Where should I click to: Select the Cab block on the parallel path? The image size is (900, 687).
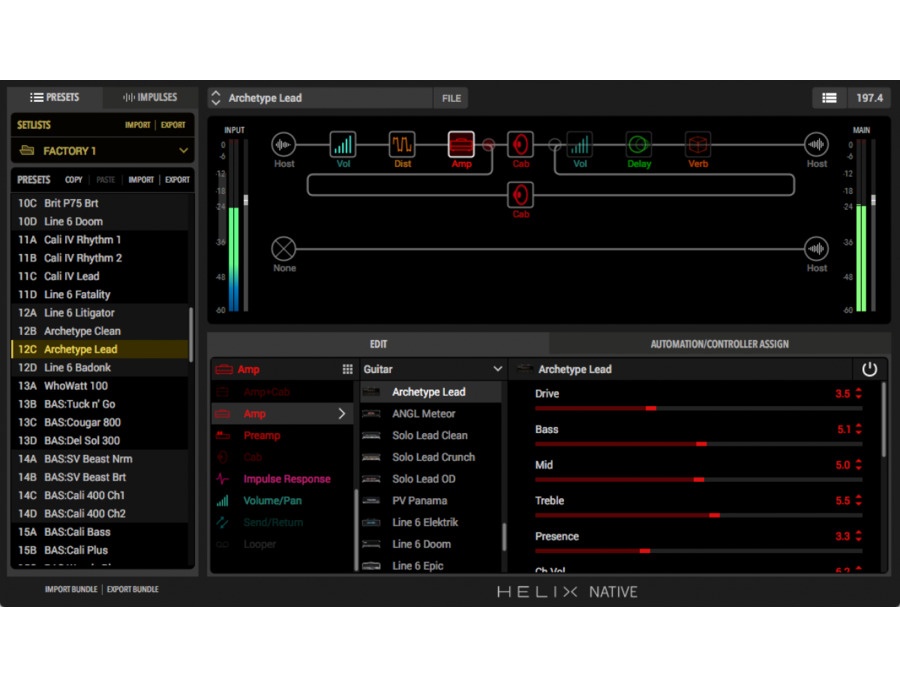pyautogui.click(x=520, y=196)
